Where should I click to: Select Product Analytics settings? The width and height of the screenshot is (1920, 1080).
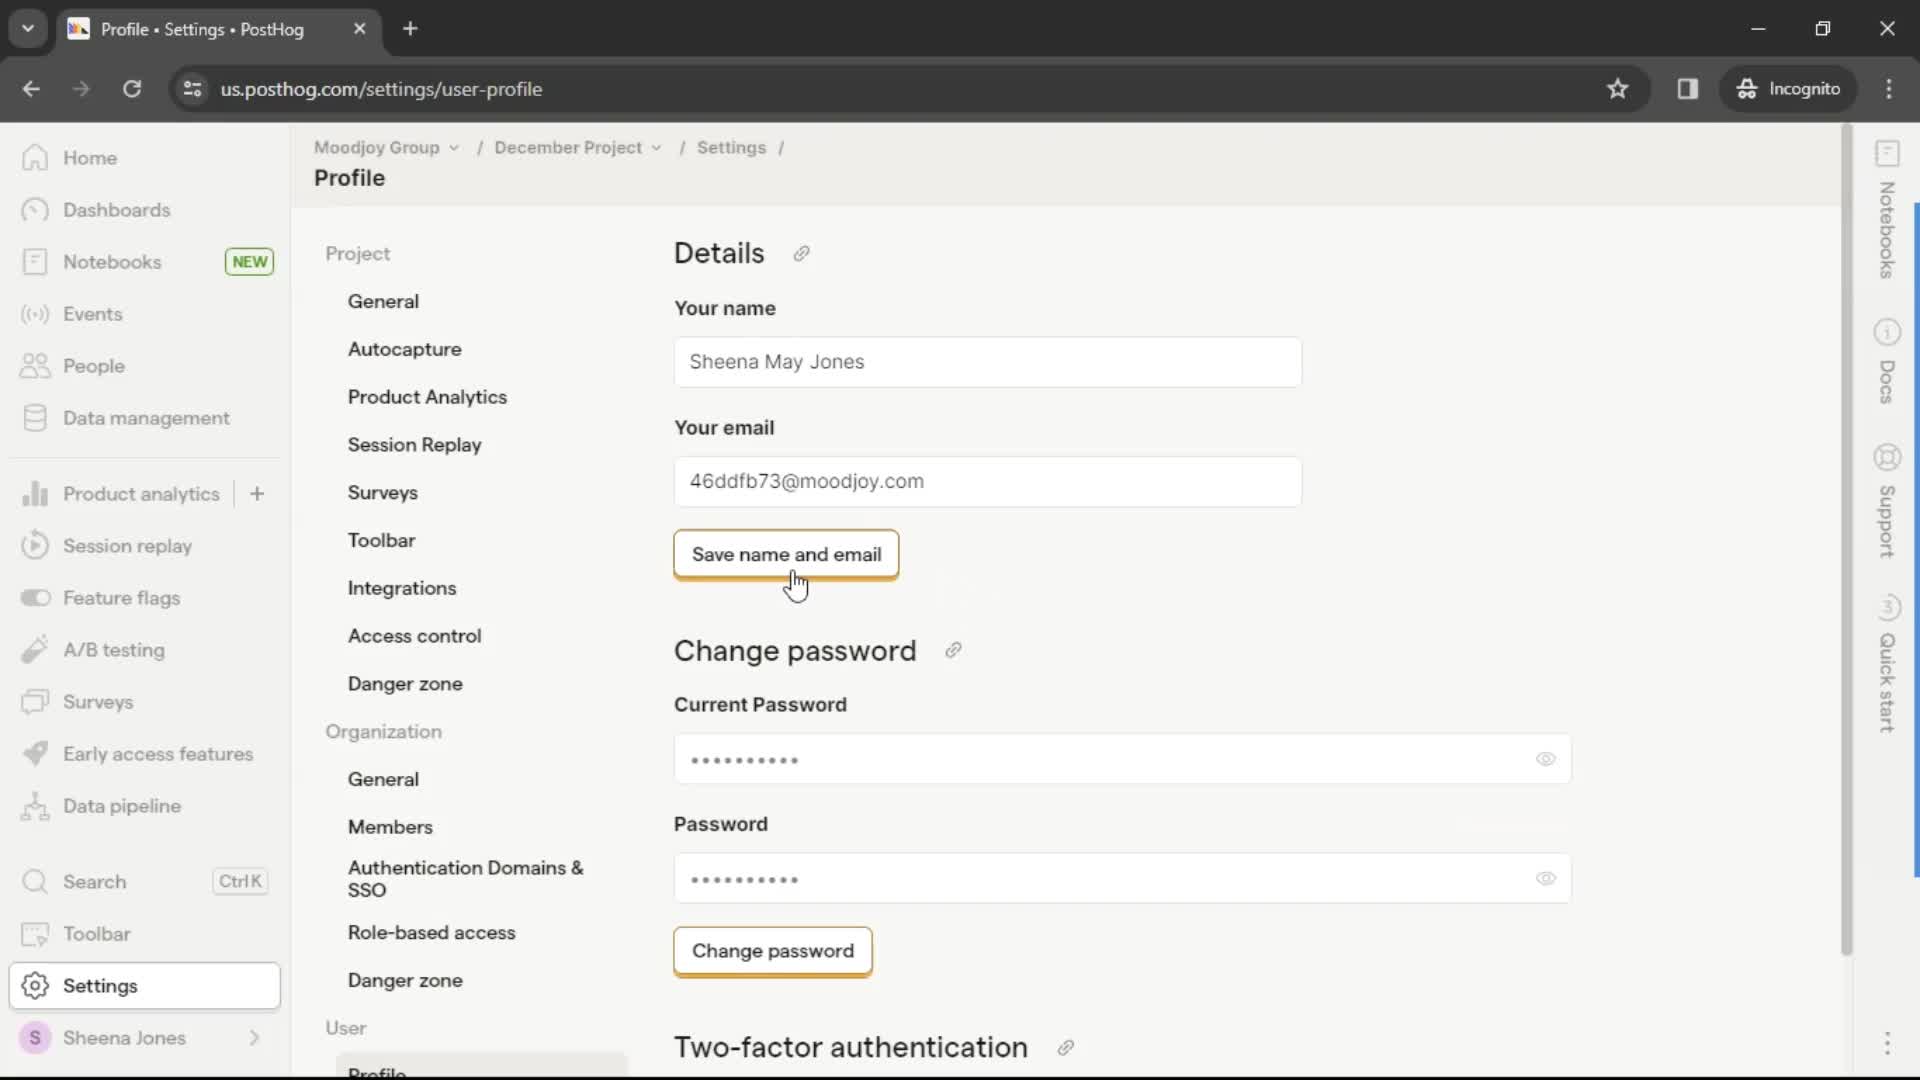tap(427, 398)
